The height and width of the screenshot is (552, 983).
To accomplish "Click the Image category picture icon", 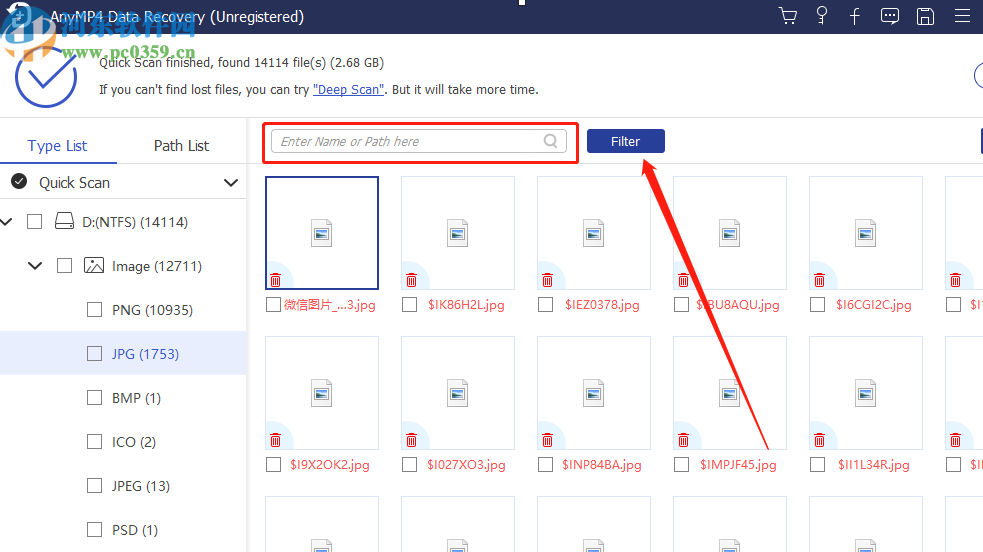I will click(x=94, y=265).
